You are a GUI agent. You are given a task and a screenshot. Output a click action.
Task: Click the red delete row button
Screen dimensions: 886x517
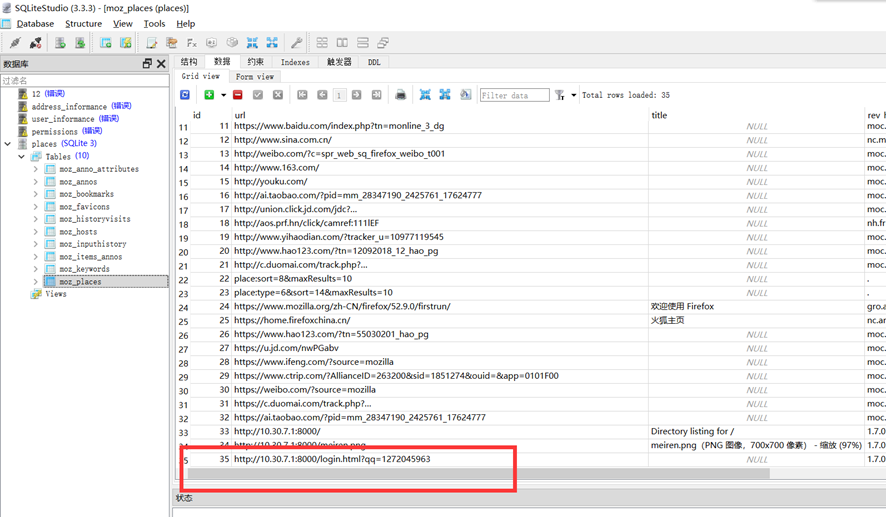(238, 95)
